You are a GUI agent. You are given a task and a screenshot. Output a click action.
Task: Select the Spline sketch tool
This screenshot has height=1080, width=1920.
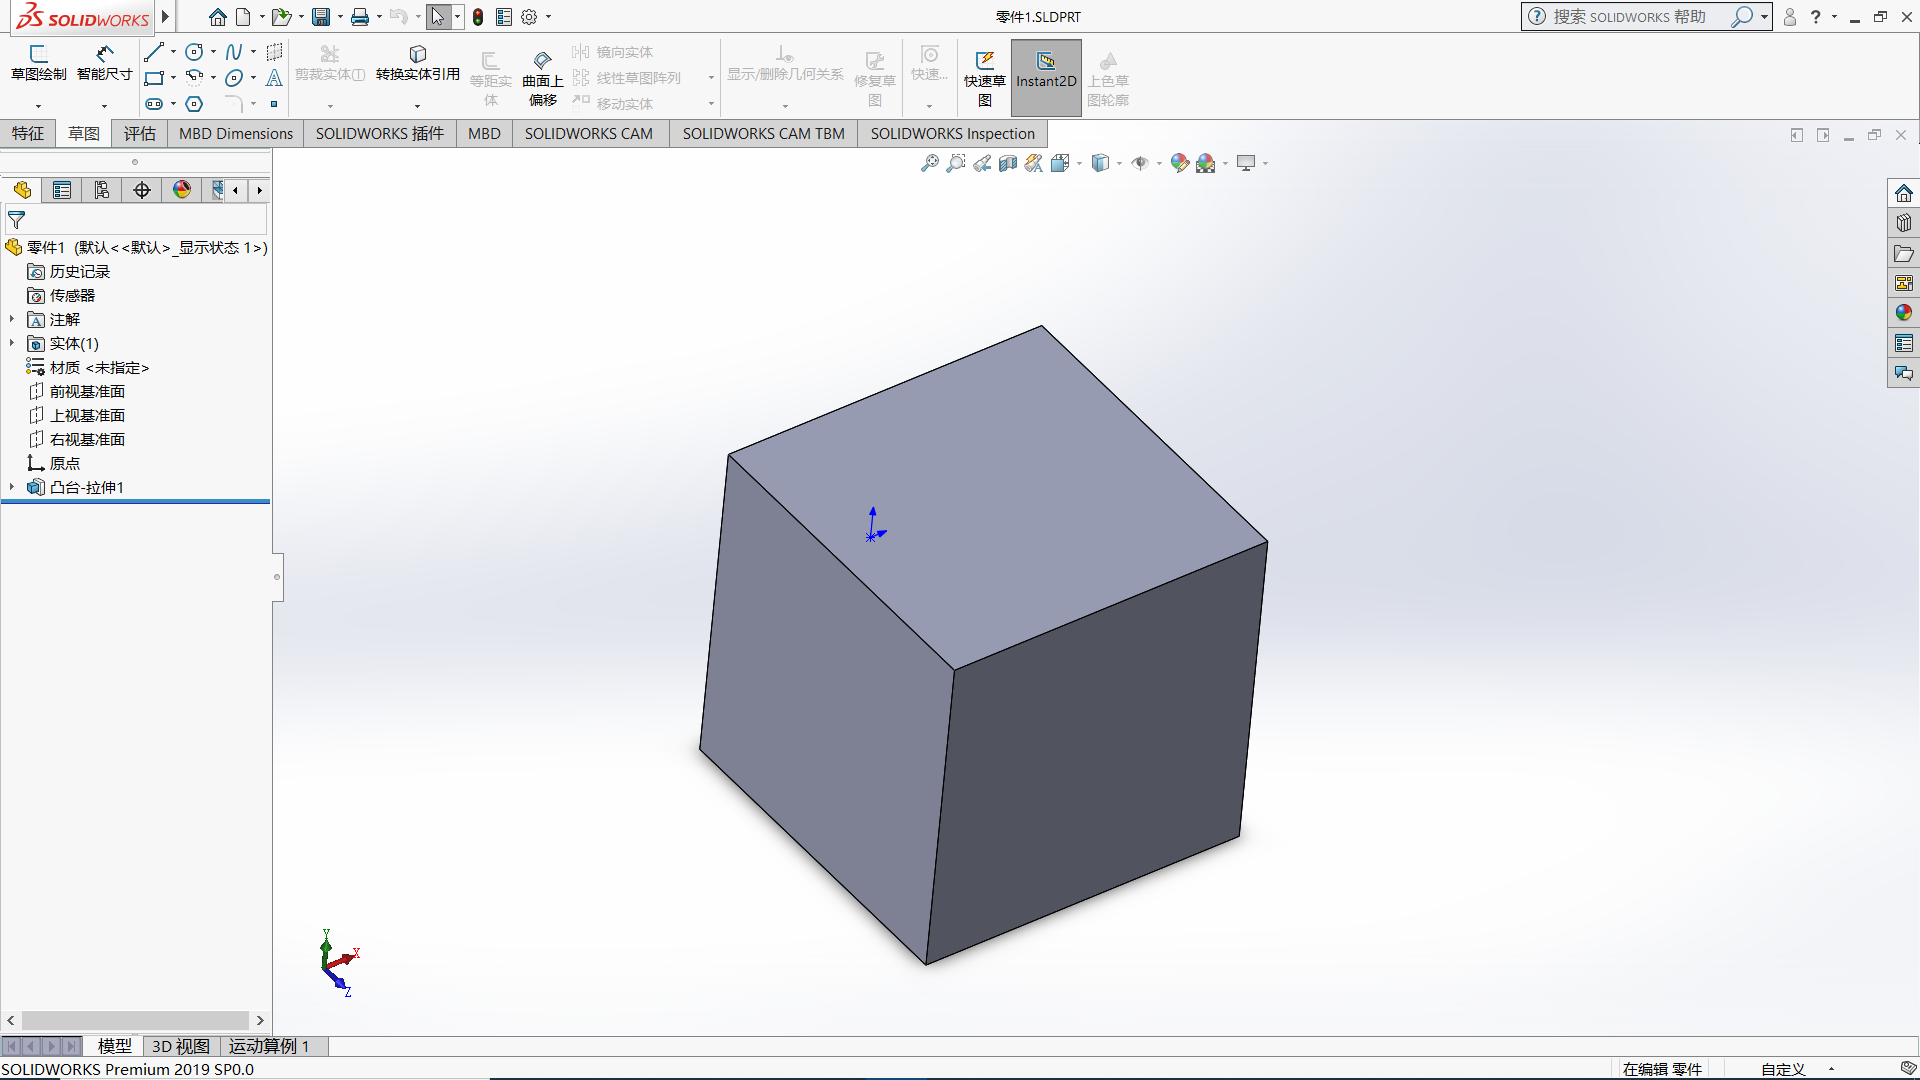[233, 52]
